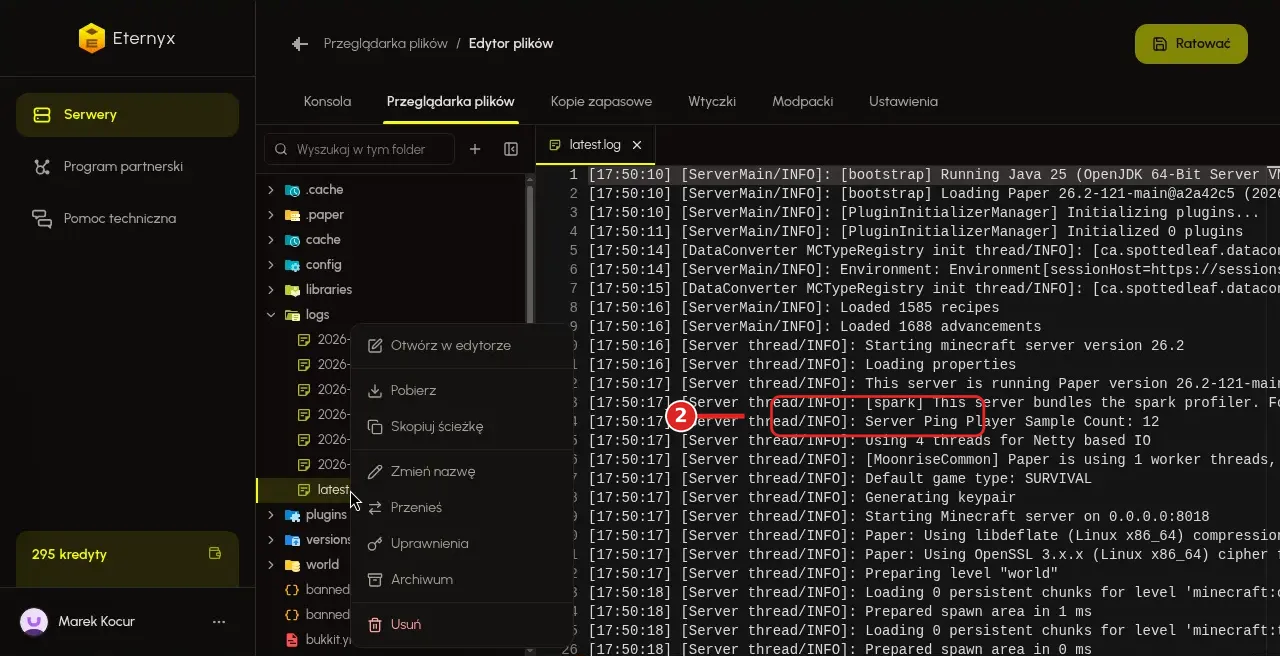Expand the libraries folder chevron
The image size is (1280, 656).
(270, 290)
